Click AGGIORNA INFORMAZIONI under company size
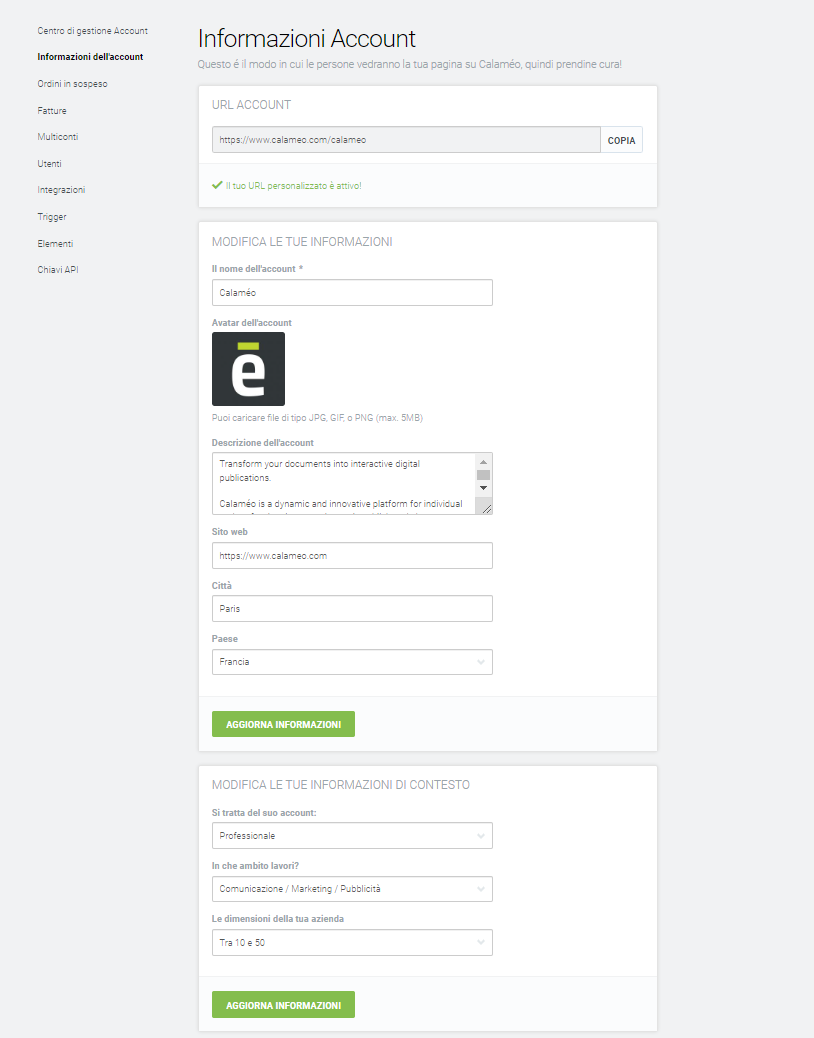814x1038 pixels. pyautogui.click(x=283, y=1005)
